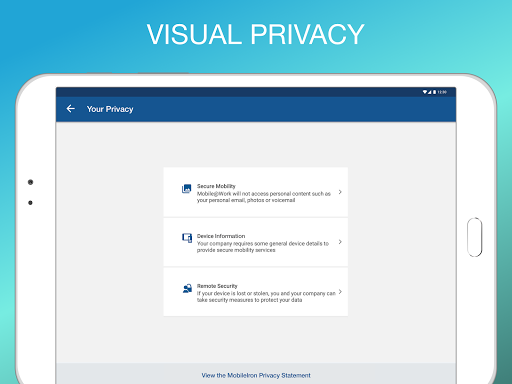Select the Secure Mobility heading
512x384 pixels.
coord(216,186)
